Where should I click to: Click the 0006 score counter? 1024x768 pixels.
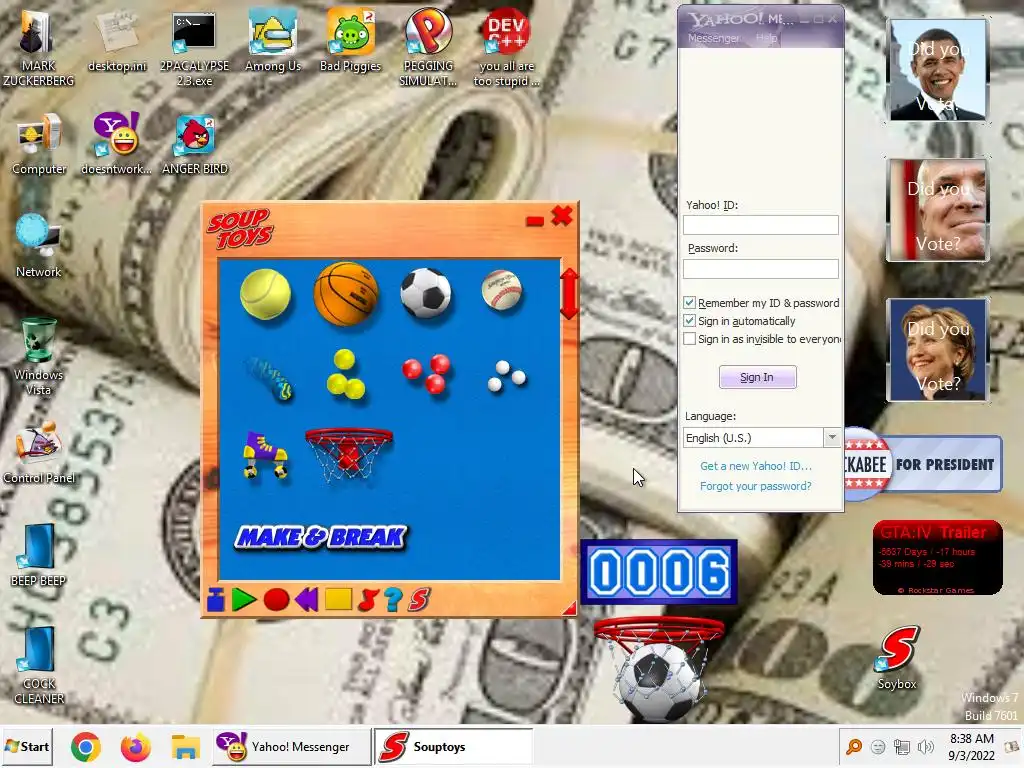click(659, 571)
